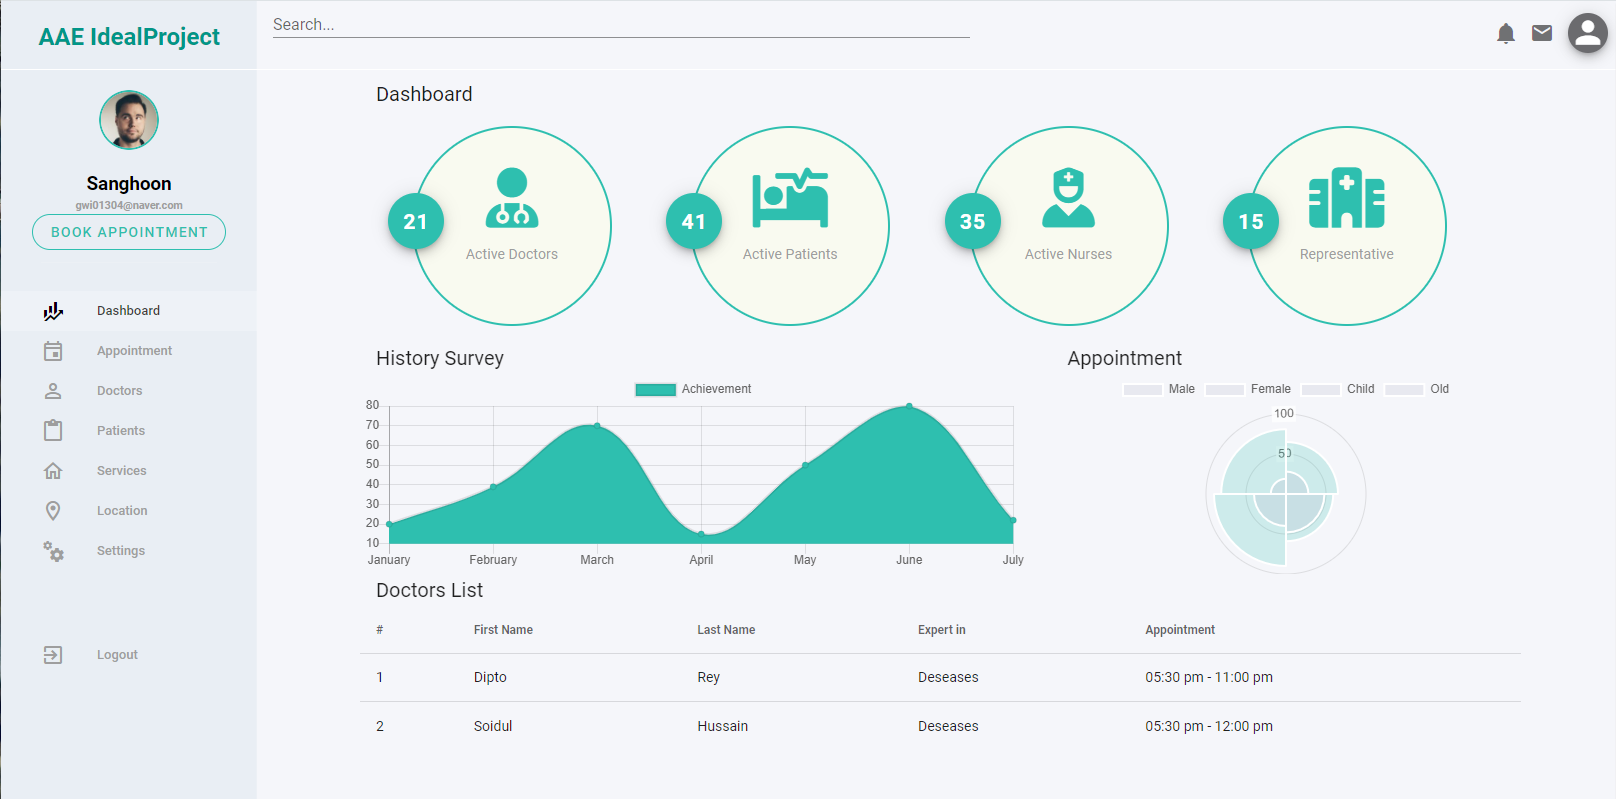Click the May data point on chart

(x=805, y=465)
